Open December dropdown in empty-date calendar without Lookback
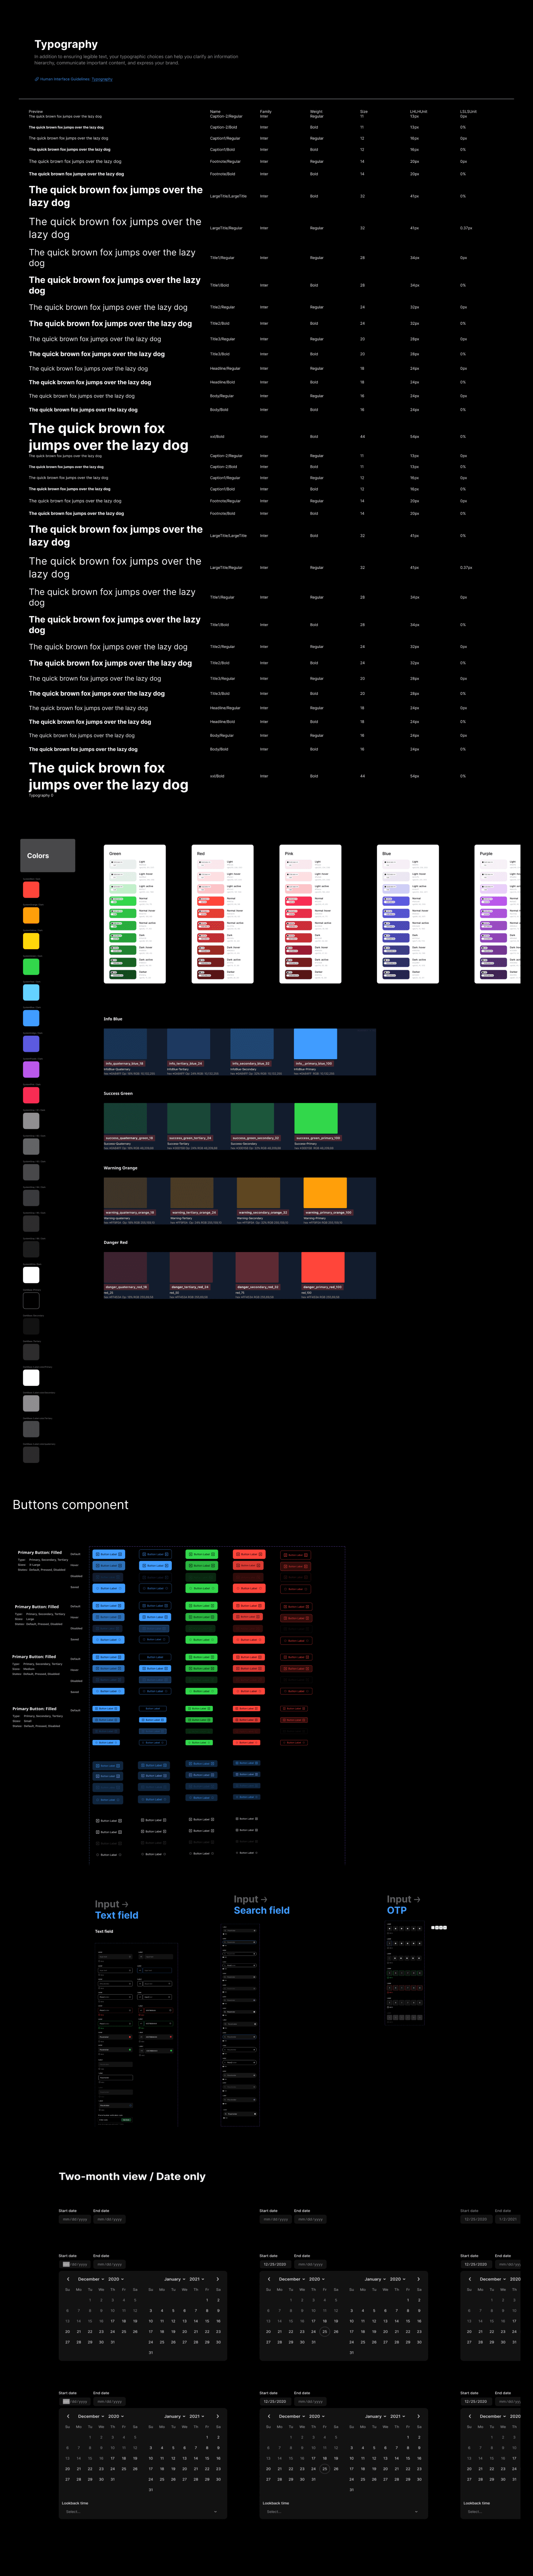 91,2279
